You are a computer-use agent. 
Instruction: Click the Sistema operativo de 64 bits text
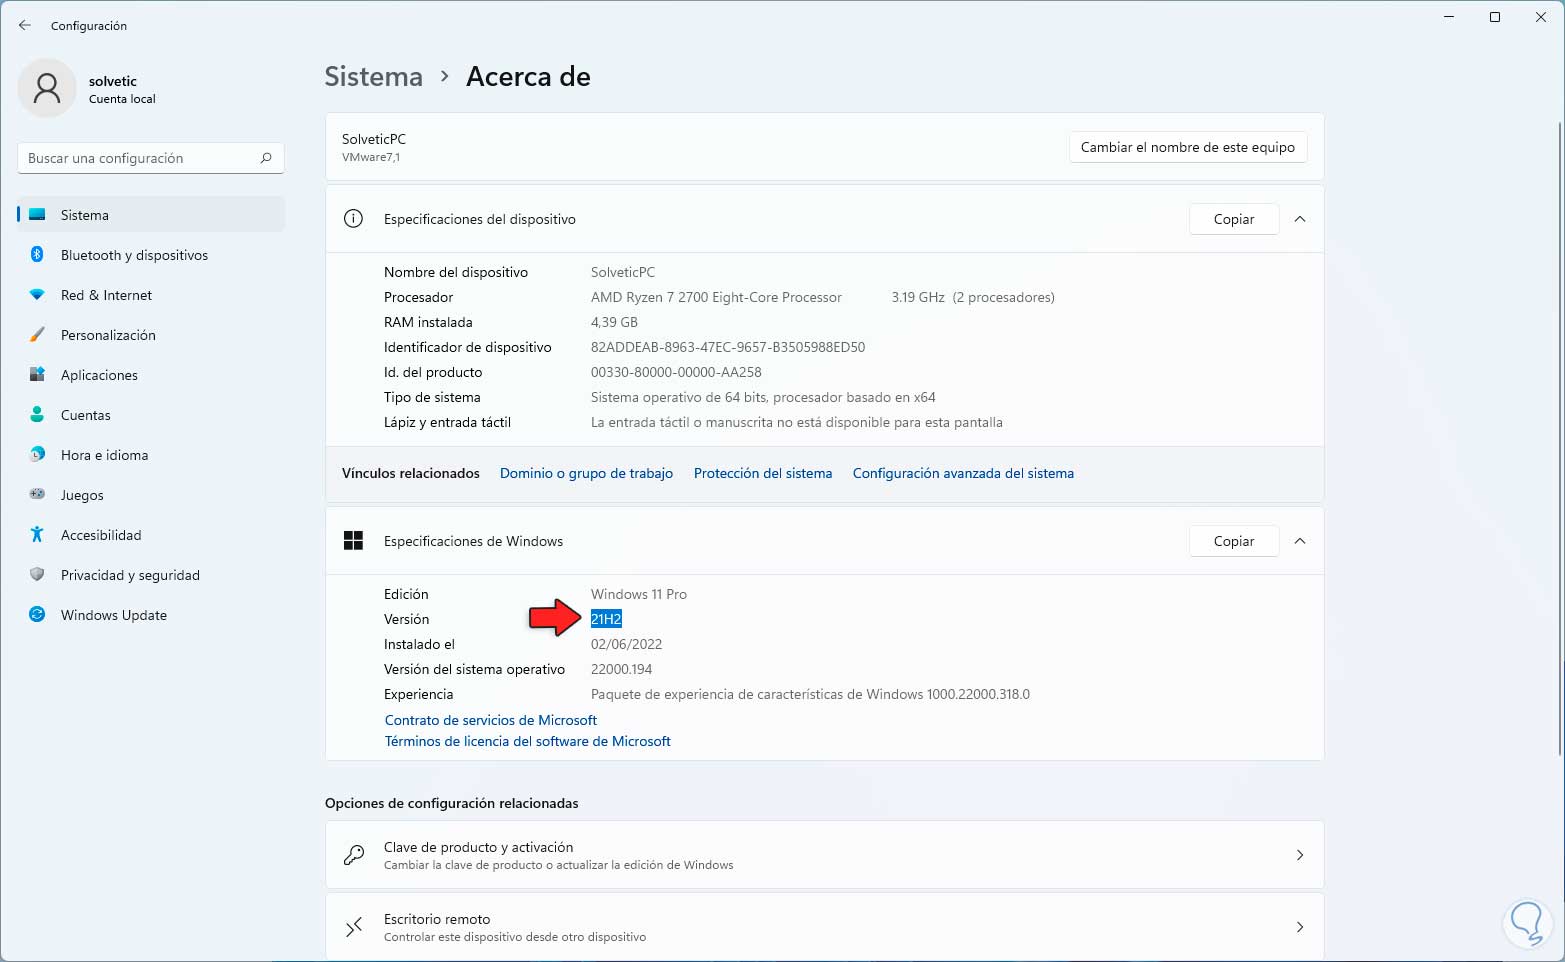(763, 397)
